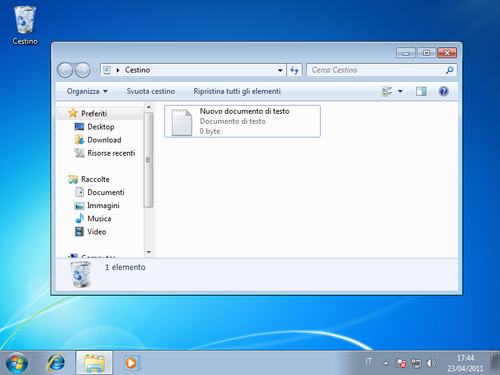
Task: Click the search magnifier icon
Action: 450,70
